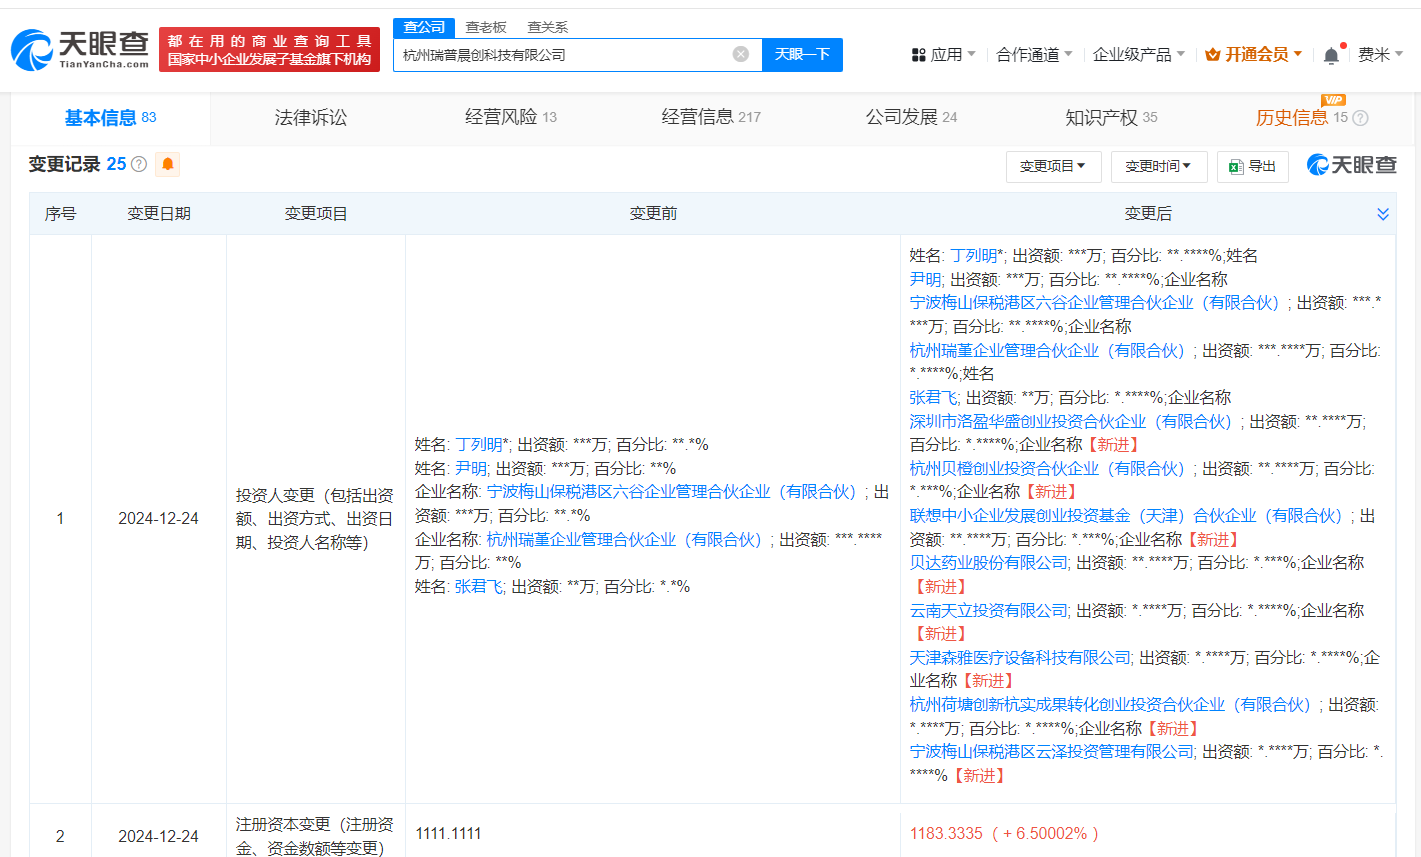The image size is (1421, 857).
Task: Click the red 国家中小企业发展子基金 banner
Action: point(270,50)
